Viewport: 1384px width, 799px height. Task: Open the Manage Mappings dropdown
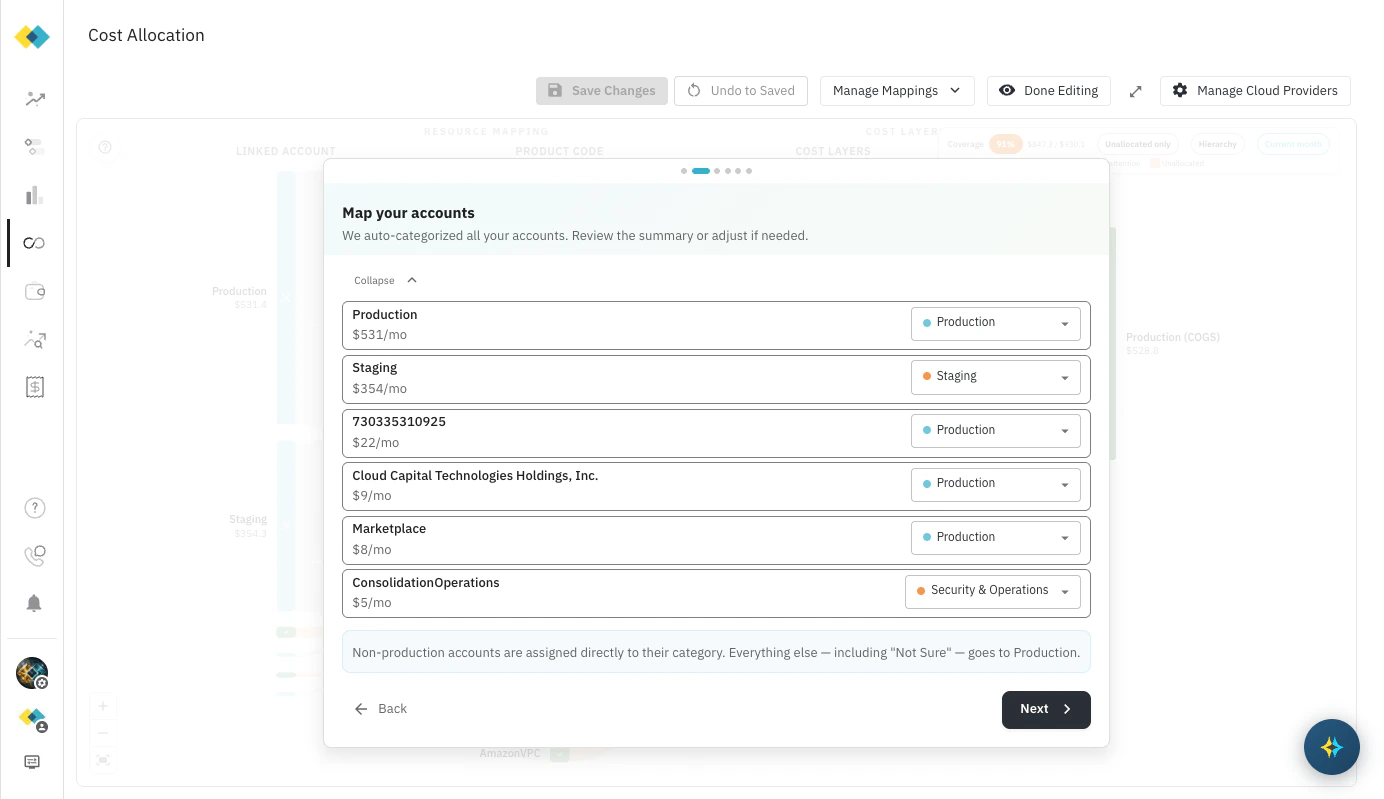coord(897,90)
